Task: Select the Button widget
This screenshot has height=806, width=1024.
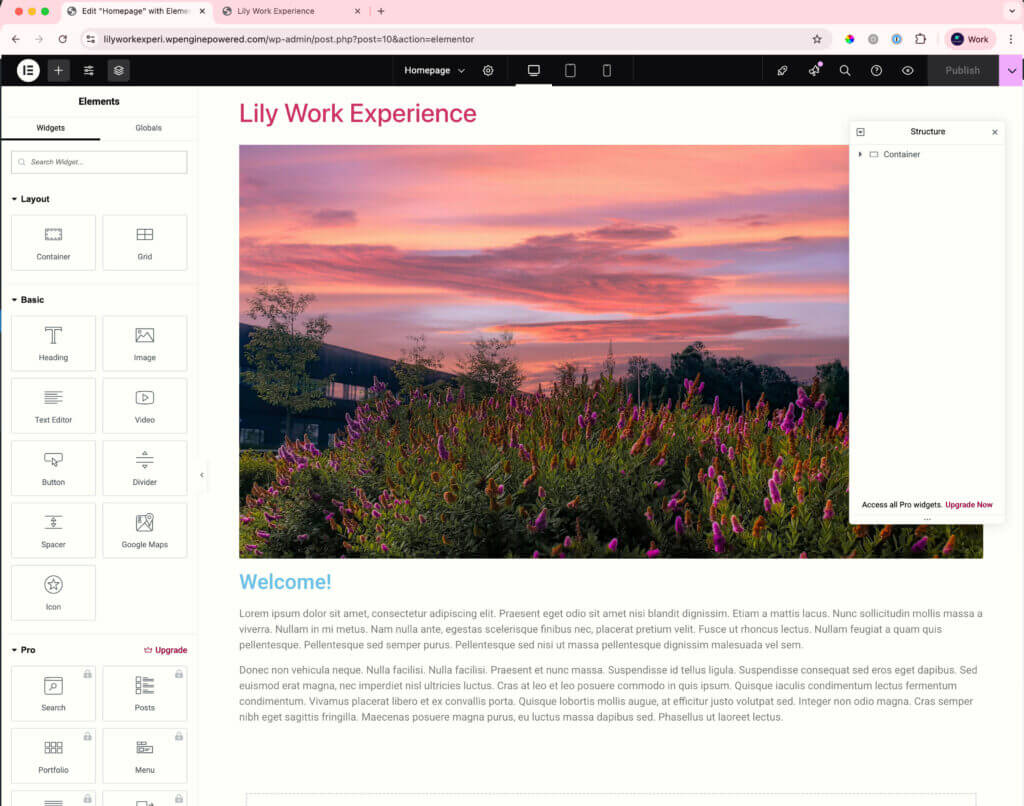Action: tap(54, 468)
